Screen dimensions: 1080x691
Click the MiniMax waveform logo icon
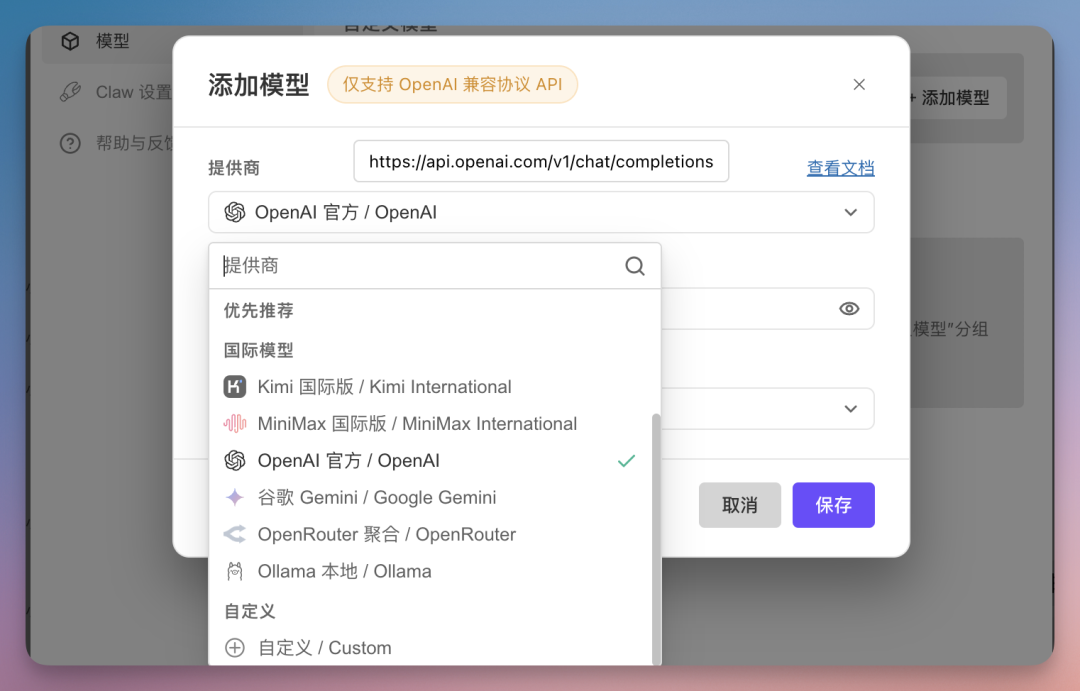pos(235,423)
